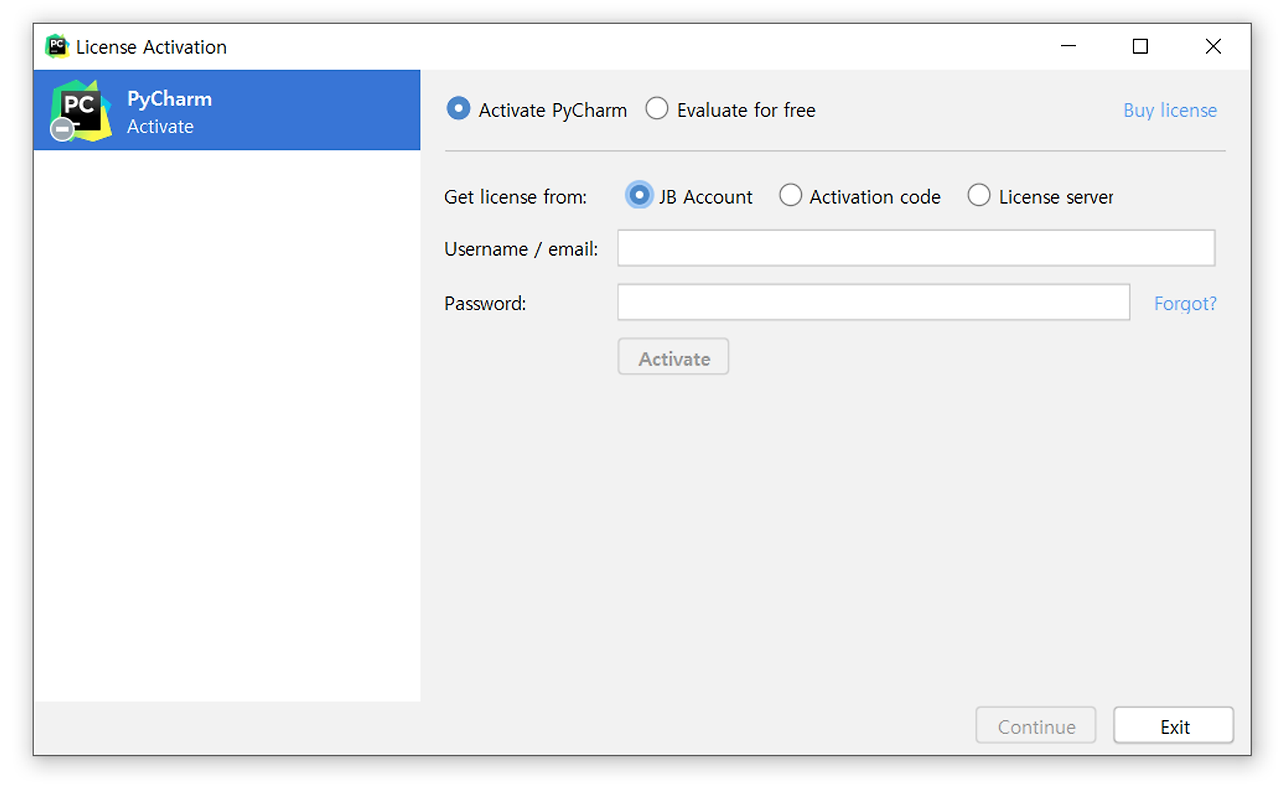
Task: Select the PyCharm Activate item in sidebar
Action: click(226, 110)
